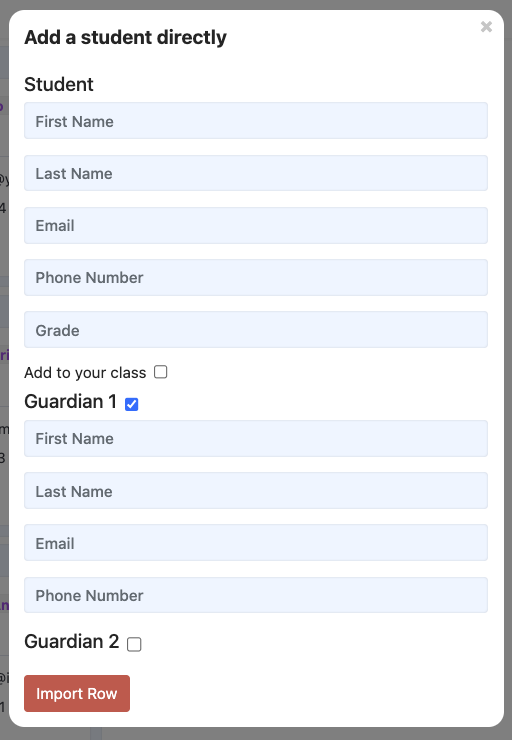Viewport: 512px width, 740px height.
Task: Select the Student Email input
Action: click(x=256, y=225)
